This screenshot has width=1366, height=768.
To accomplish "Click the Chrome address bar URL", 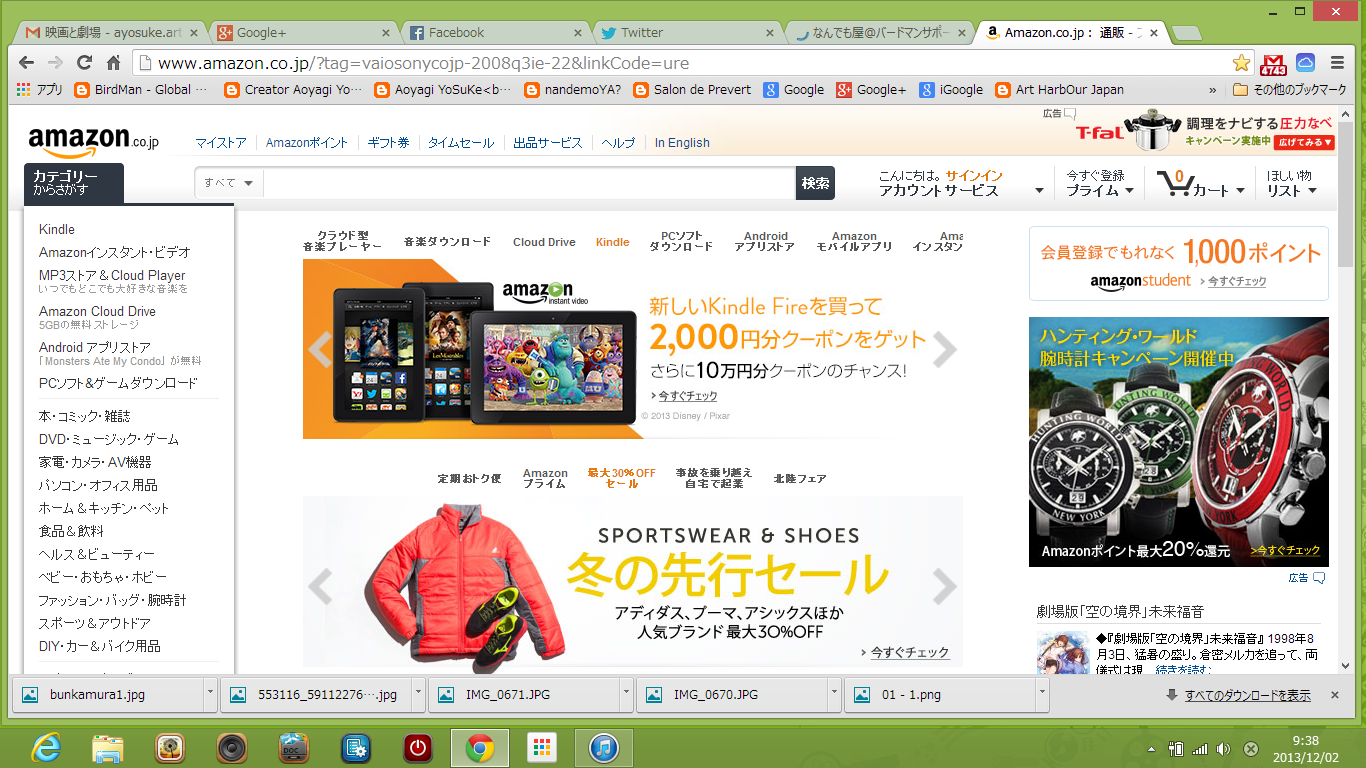I will 424,63.
